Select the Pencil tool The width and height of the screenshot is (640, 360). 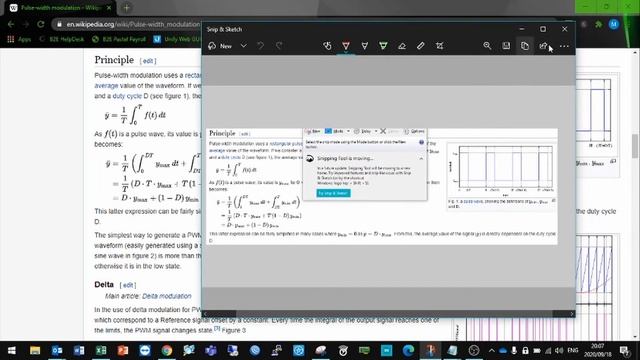tap(364, 46)
